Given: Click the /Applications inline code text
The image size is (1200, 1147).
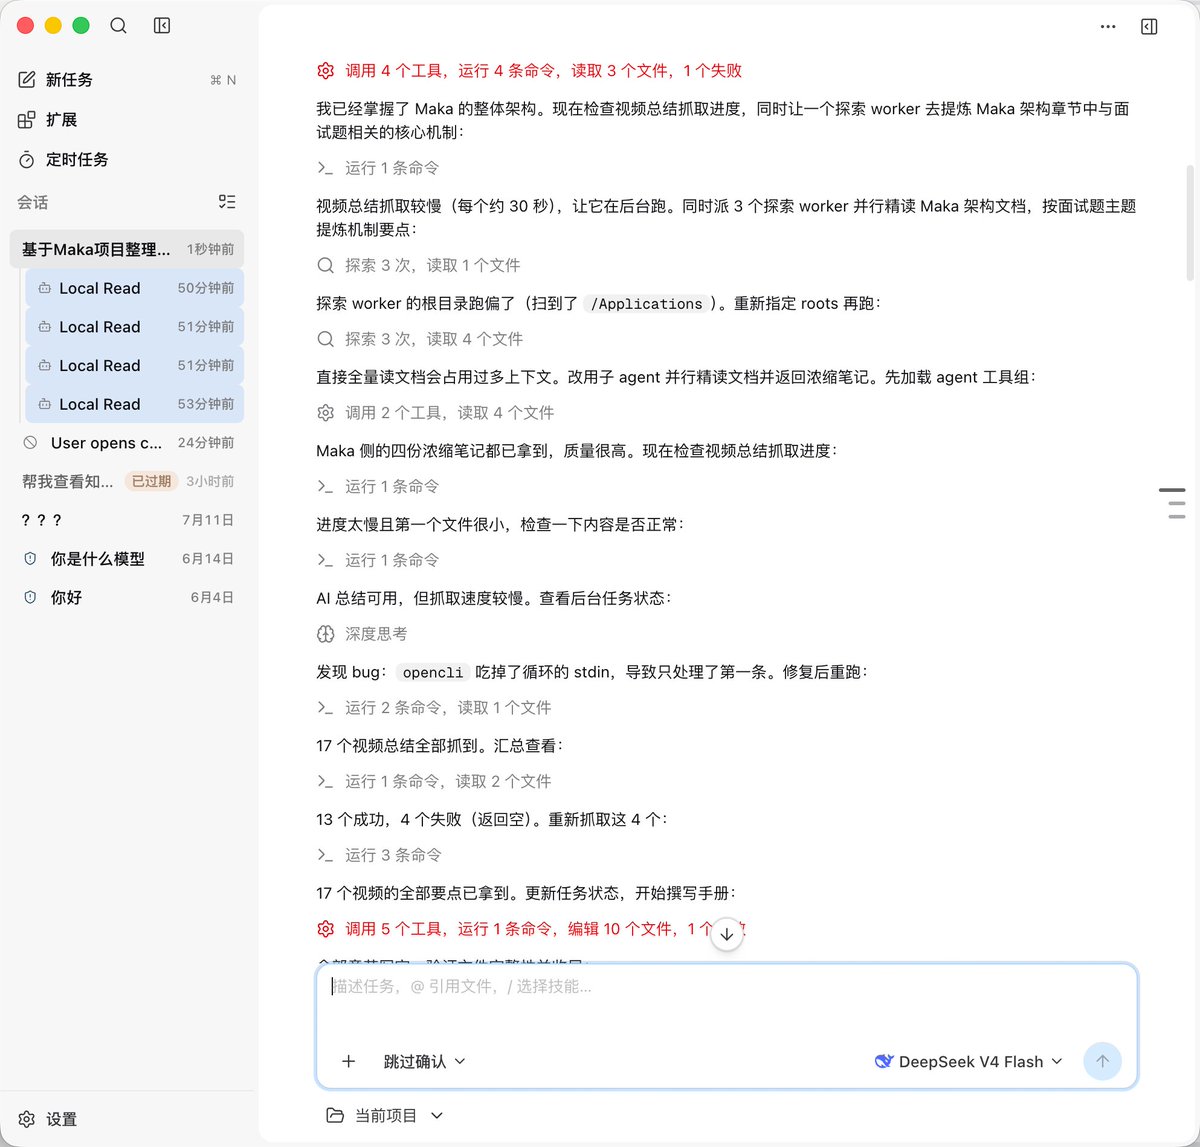Looking at the screenshot, I should 647,304.
